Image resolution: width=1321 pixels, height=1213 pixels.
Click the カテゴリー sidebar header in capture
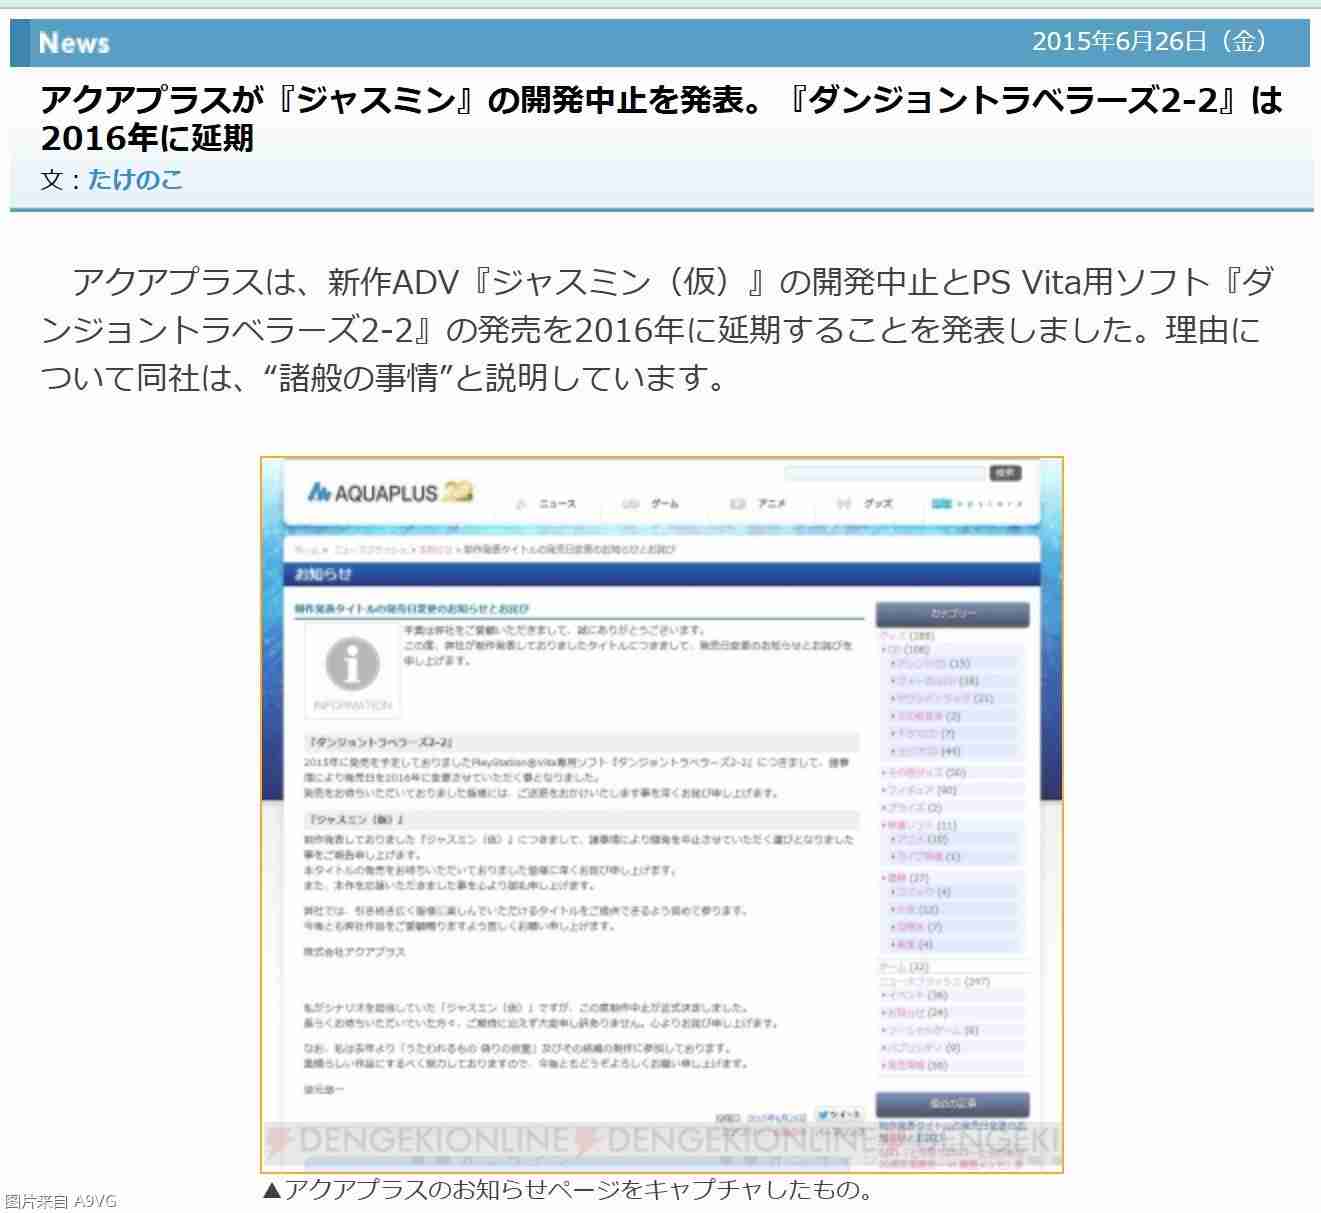[952, 614]
